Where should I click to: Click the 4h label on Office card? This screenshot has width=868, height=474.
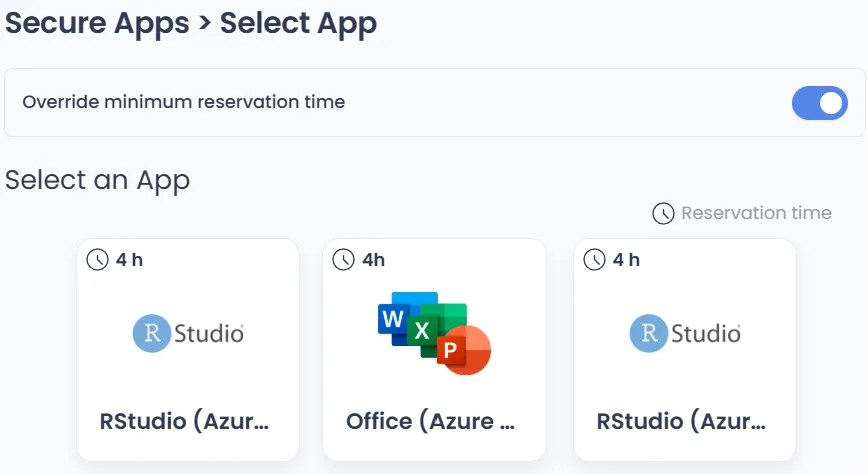coord(373,260)
